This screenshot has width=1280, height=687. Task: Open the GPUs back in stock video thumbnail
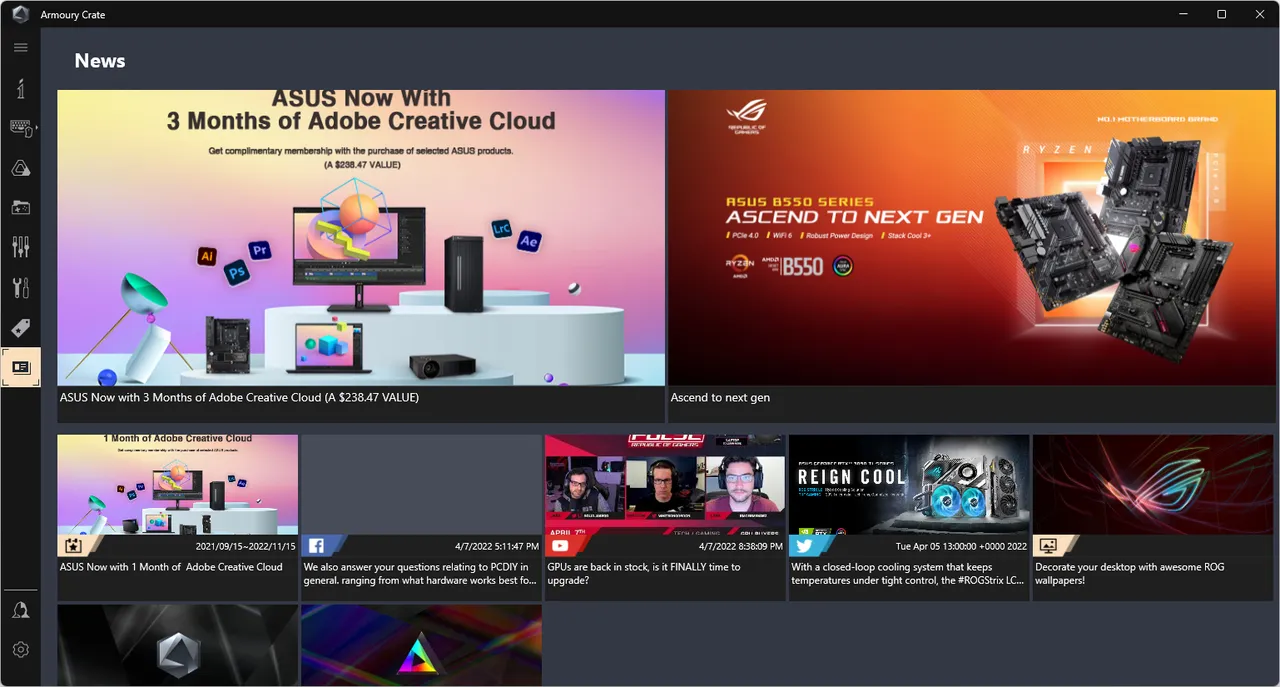[665, 485]
